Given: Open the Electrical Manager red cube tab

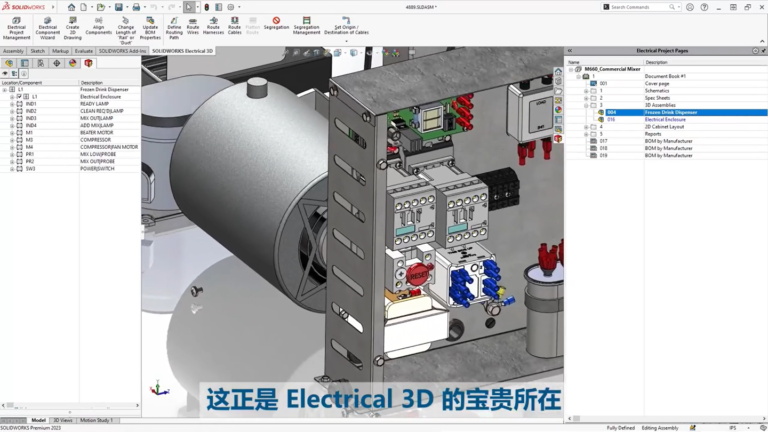Looking at the screenshot, I should 88,63.
